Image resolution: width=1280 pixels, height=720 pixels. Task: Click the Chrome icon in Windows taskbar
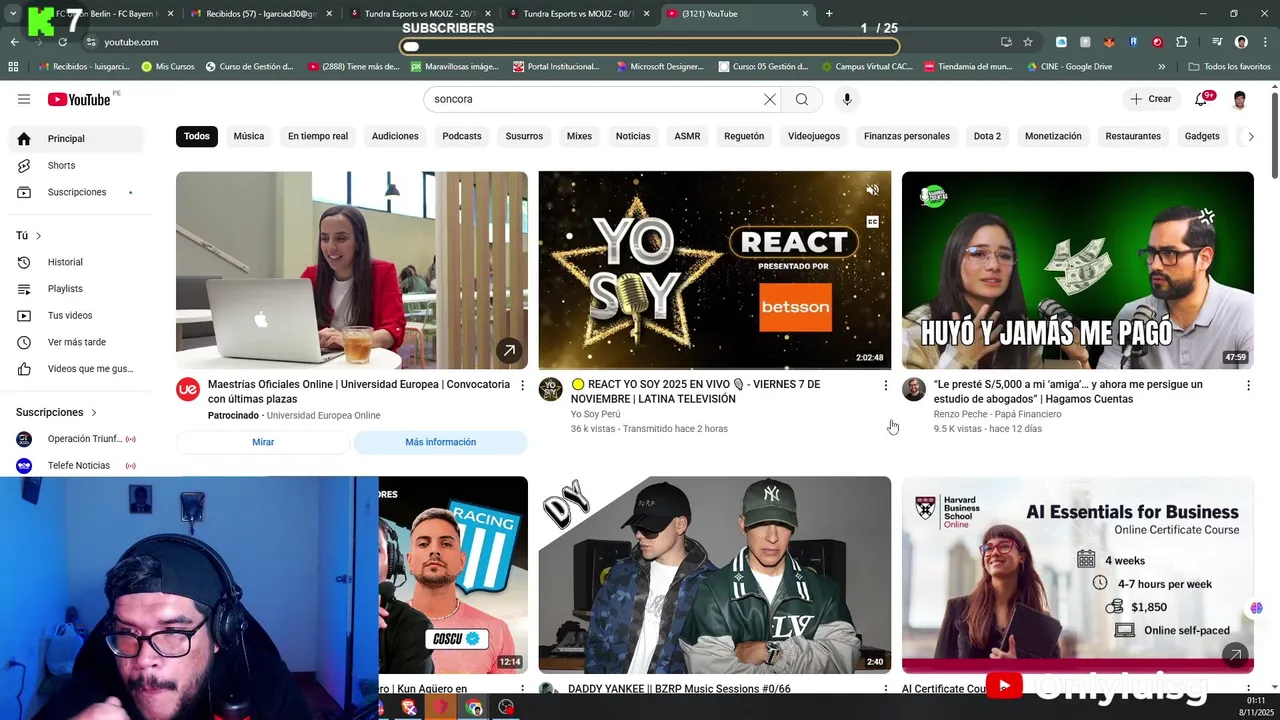point(474,708)
